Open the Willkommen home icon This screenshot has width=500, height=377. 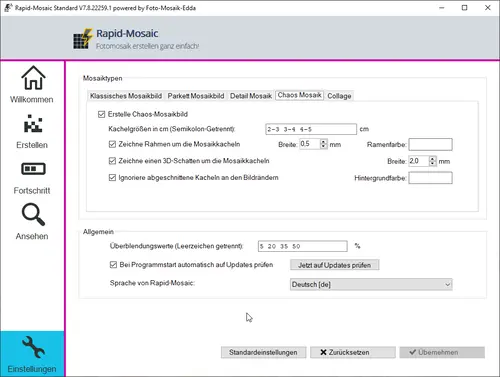point(33,78)
